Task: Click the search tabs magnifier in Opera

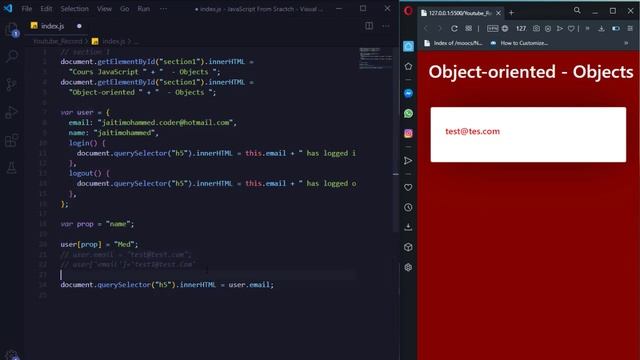Action: click(577, 11)
